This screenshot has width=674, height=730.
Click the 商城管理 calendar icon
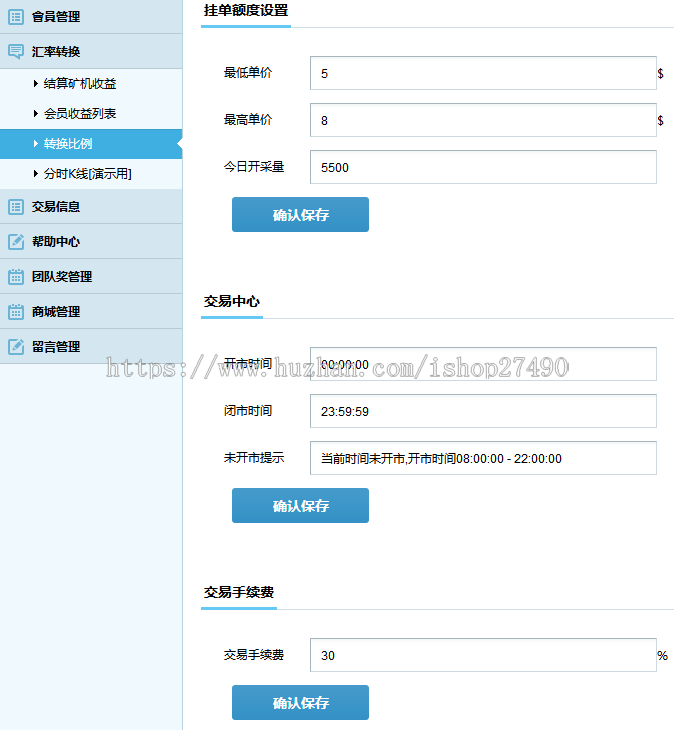(16, 311)
